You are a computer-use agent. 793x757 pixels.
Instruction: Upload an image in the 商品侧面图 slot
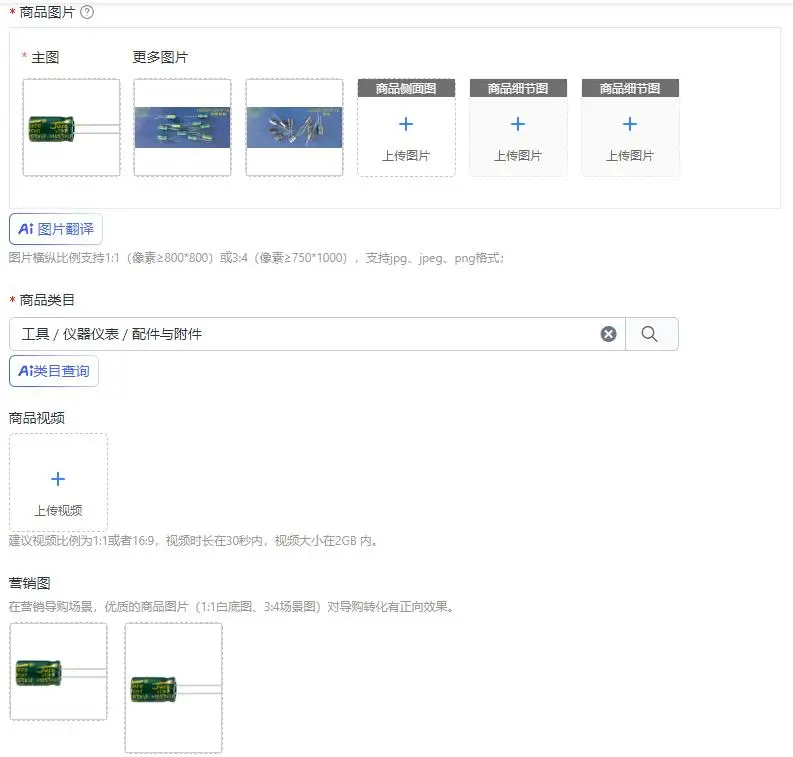point(406,127)
